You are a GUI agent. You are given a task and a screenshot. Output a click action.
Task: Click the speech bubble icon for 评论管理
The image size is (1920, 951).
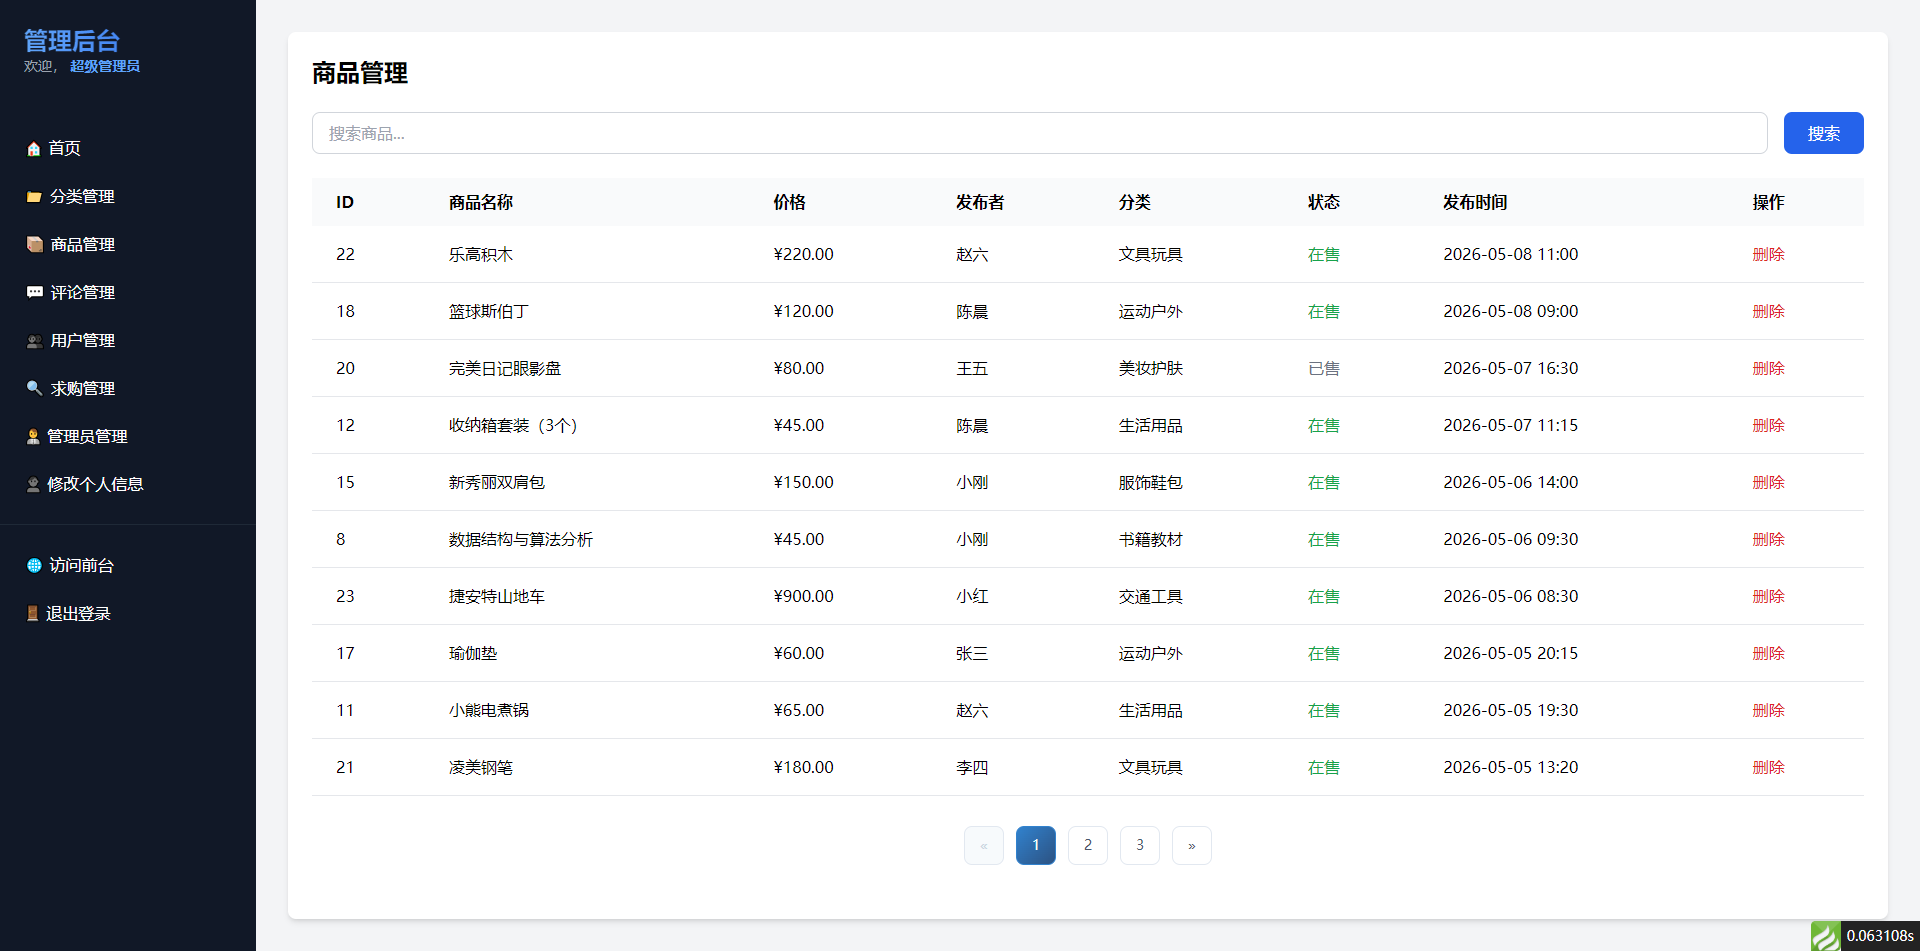click(x=34, y=293)
